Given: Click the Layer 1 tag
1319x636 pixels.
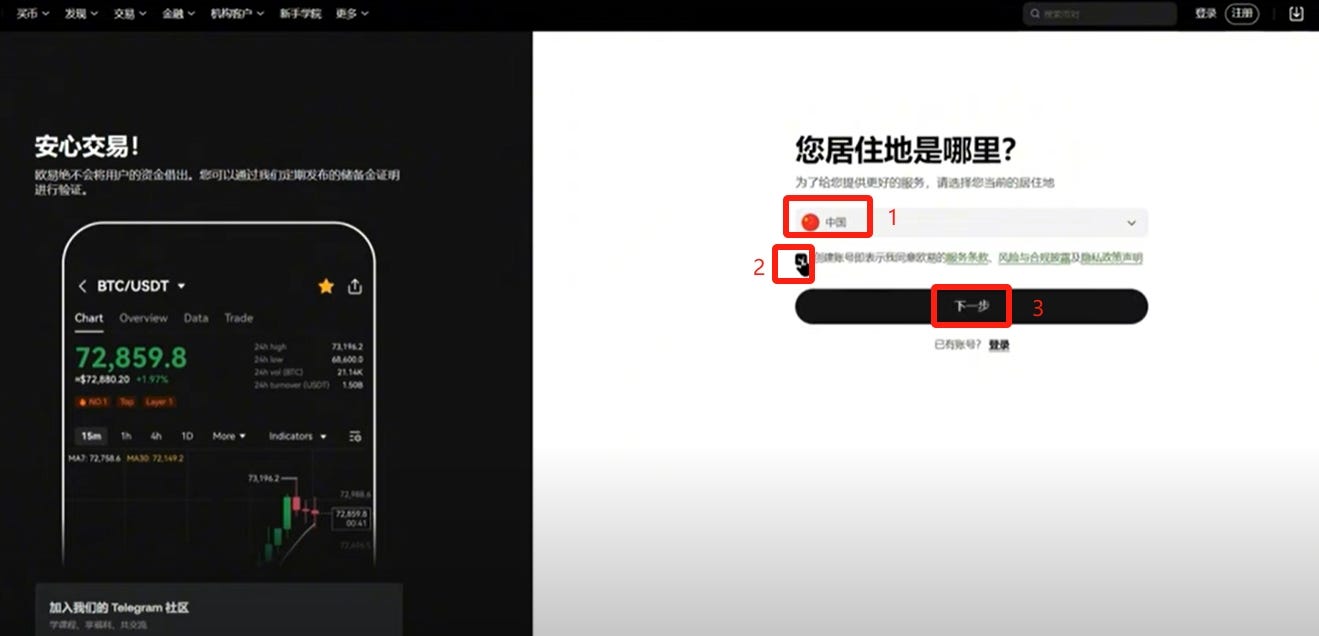Looking at the screenshot, I should (158, 402).
